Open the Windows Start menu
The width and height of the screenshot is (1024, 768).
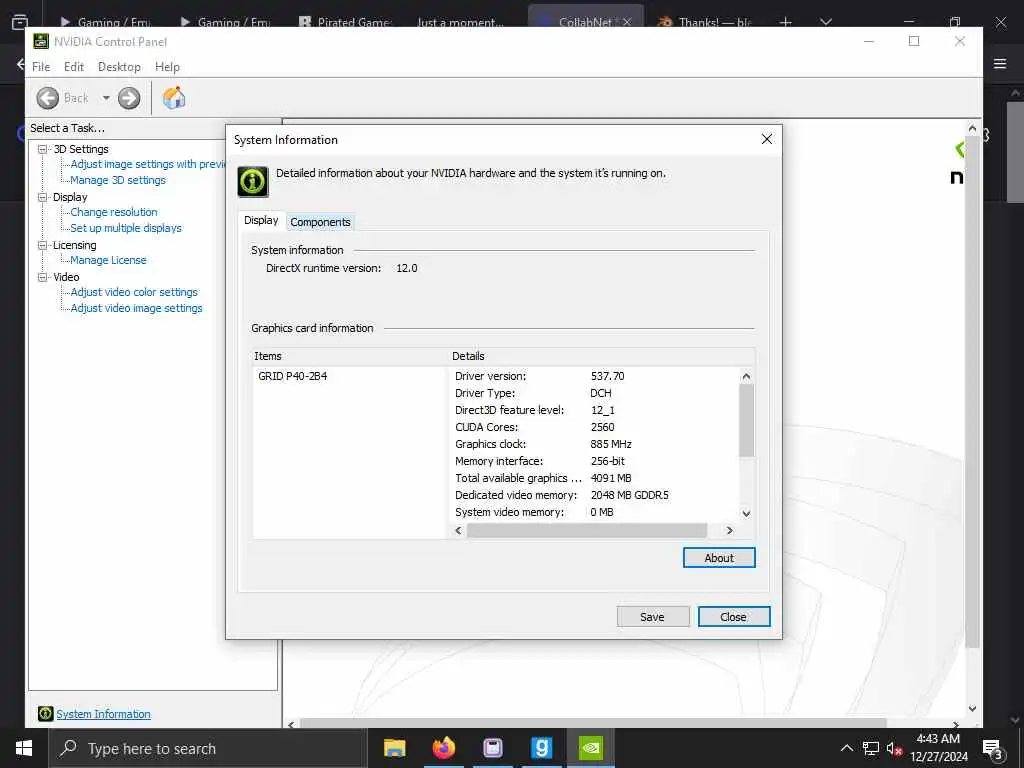[x=24, y=748]
